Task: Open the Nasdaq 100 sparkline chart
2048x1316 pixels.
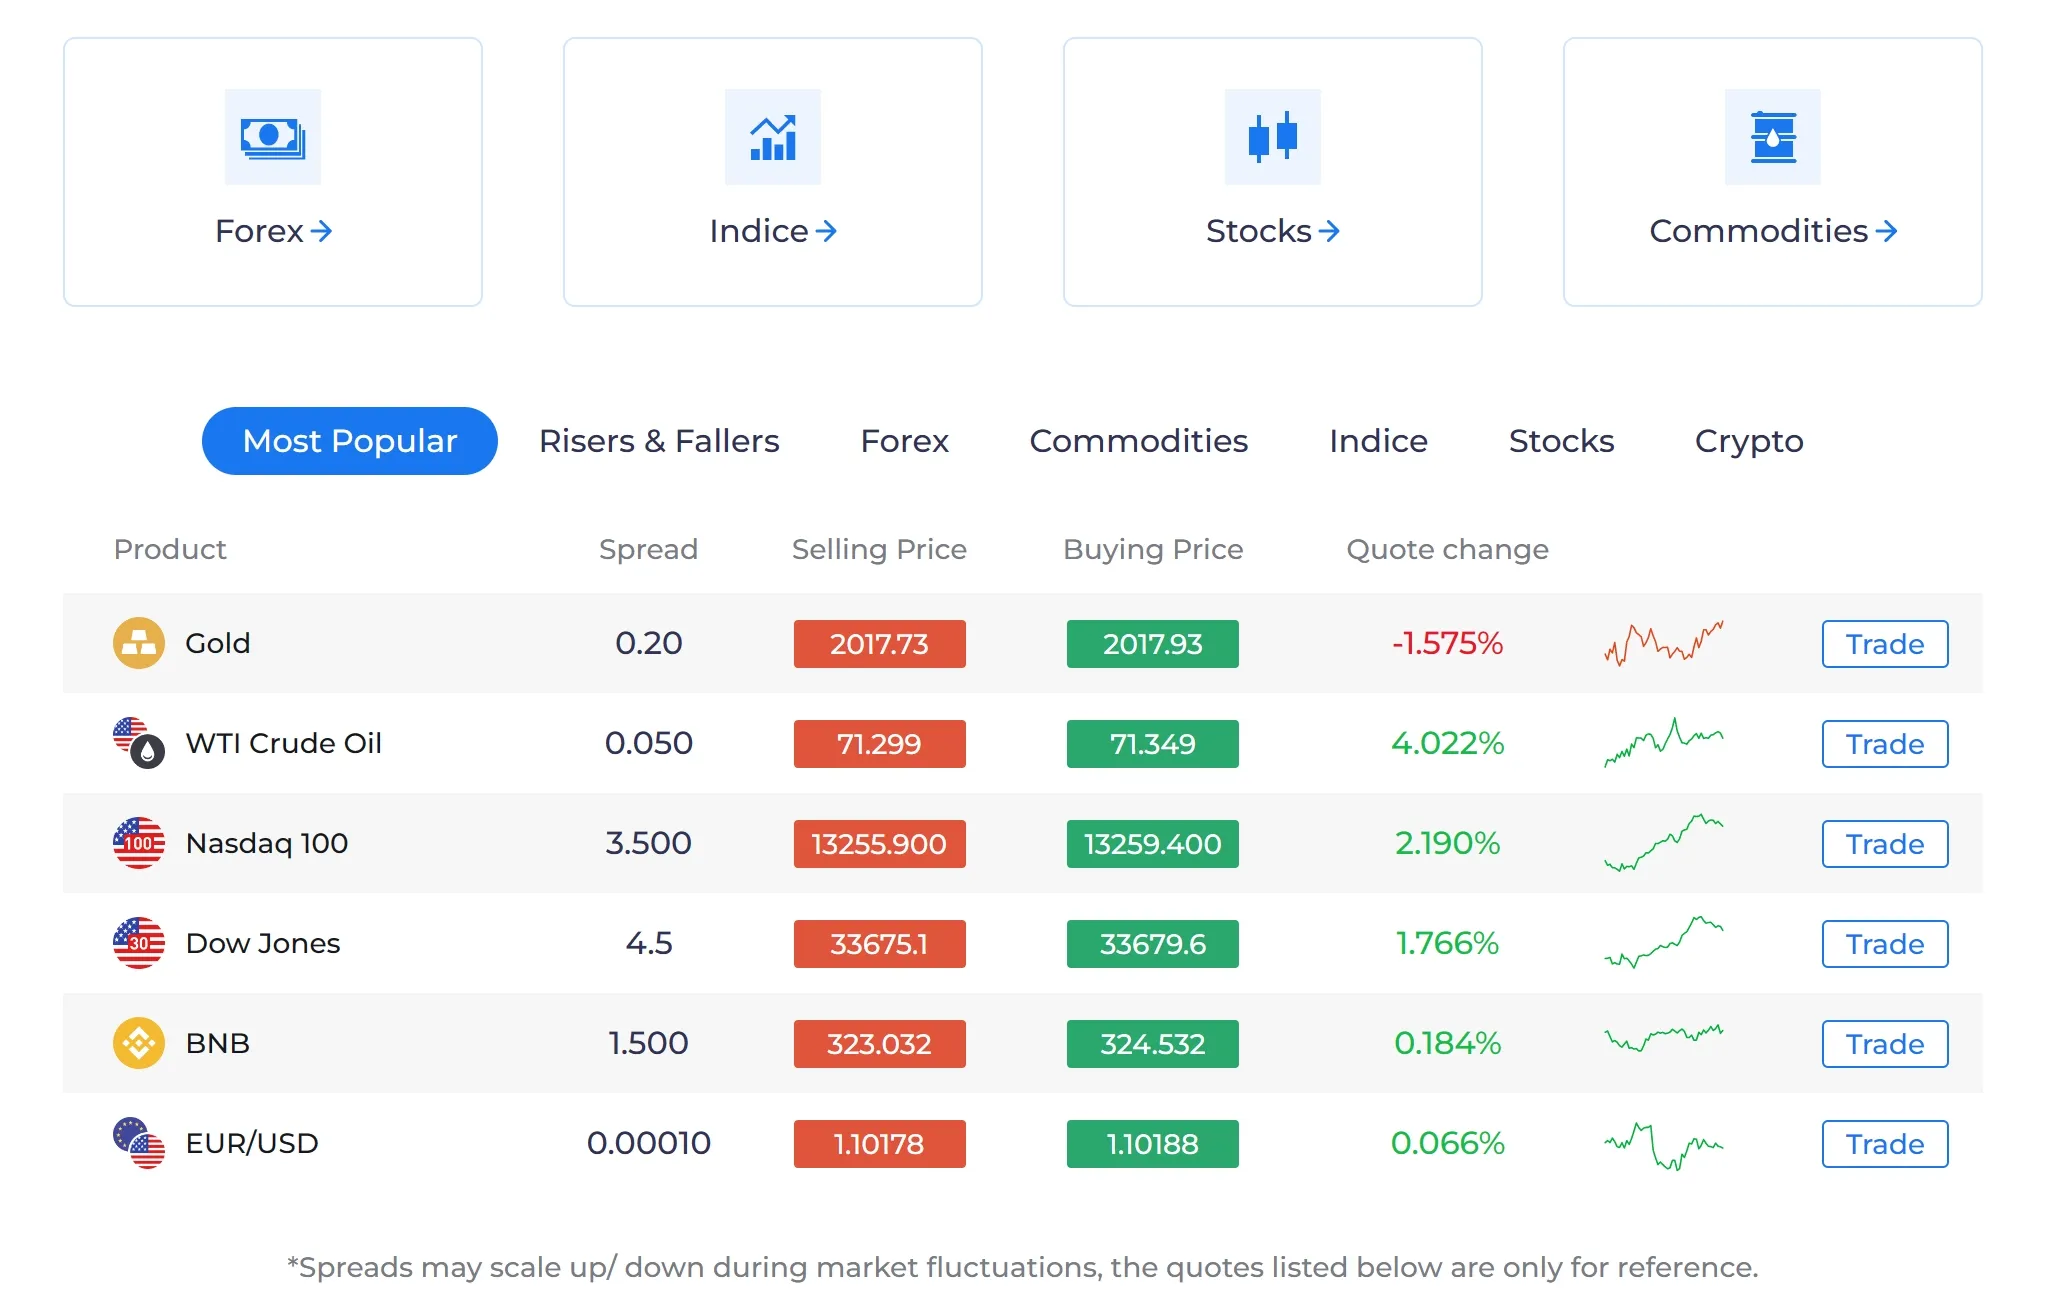Action: 1664,843
